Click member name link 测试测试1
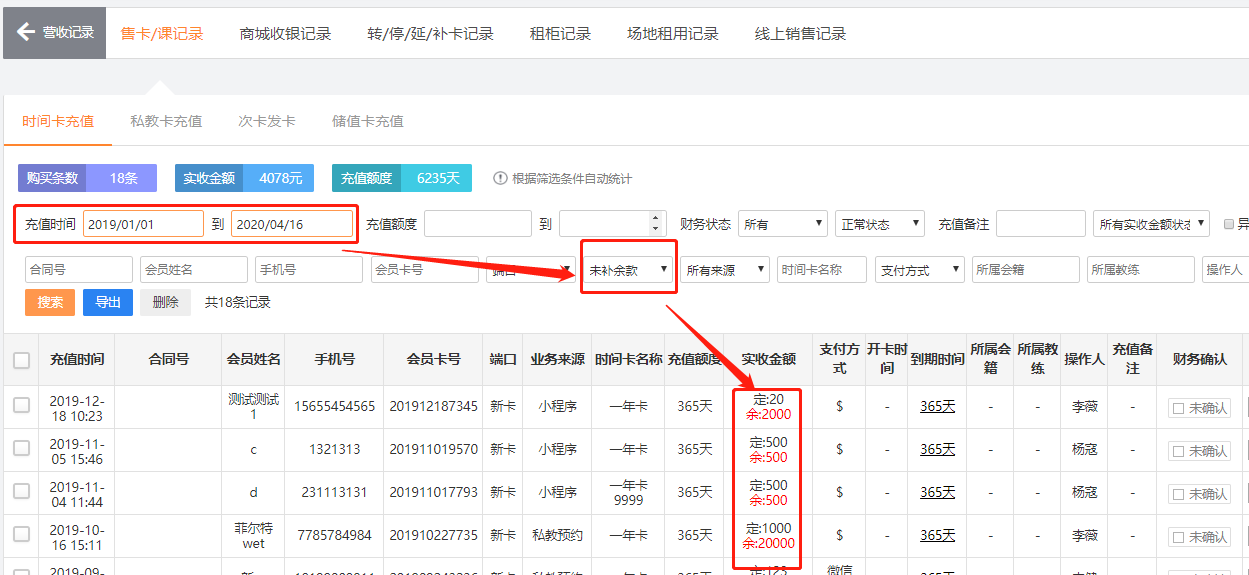 (253, 407)
